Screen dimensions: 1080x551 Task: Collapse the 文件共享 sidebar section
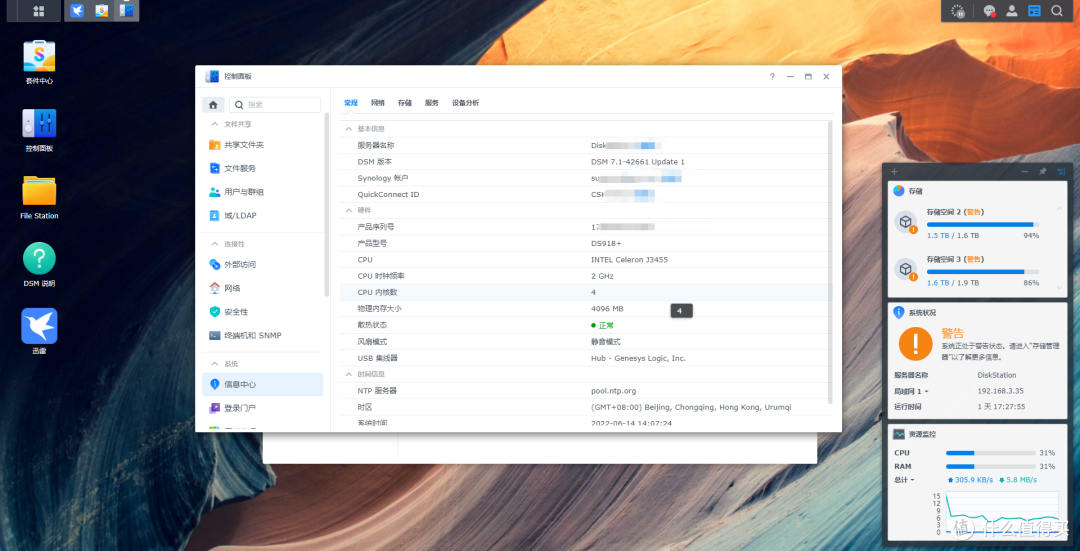tap(214, 124)
